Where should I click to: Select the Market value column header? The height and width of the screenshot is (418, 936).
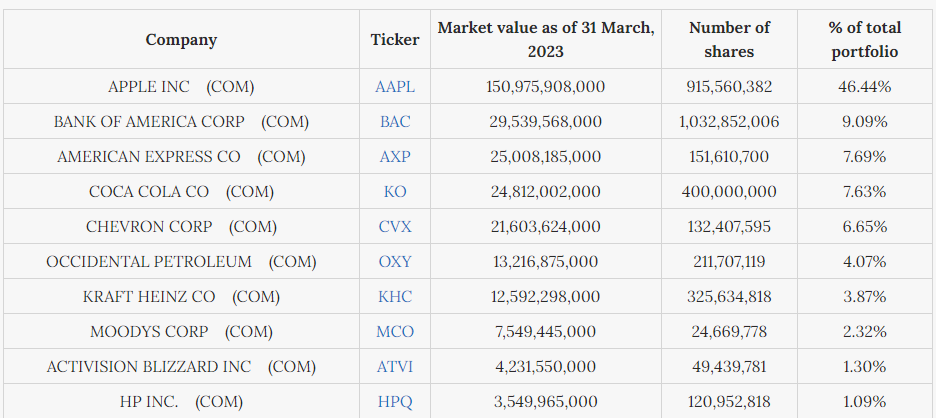click(546, 40)
